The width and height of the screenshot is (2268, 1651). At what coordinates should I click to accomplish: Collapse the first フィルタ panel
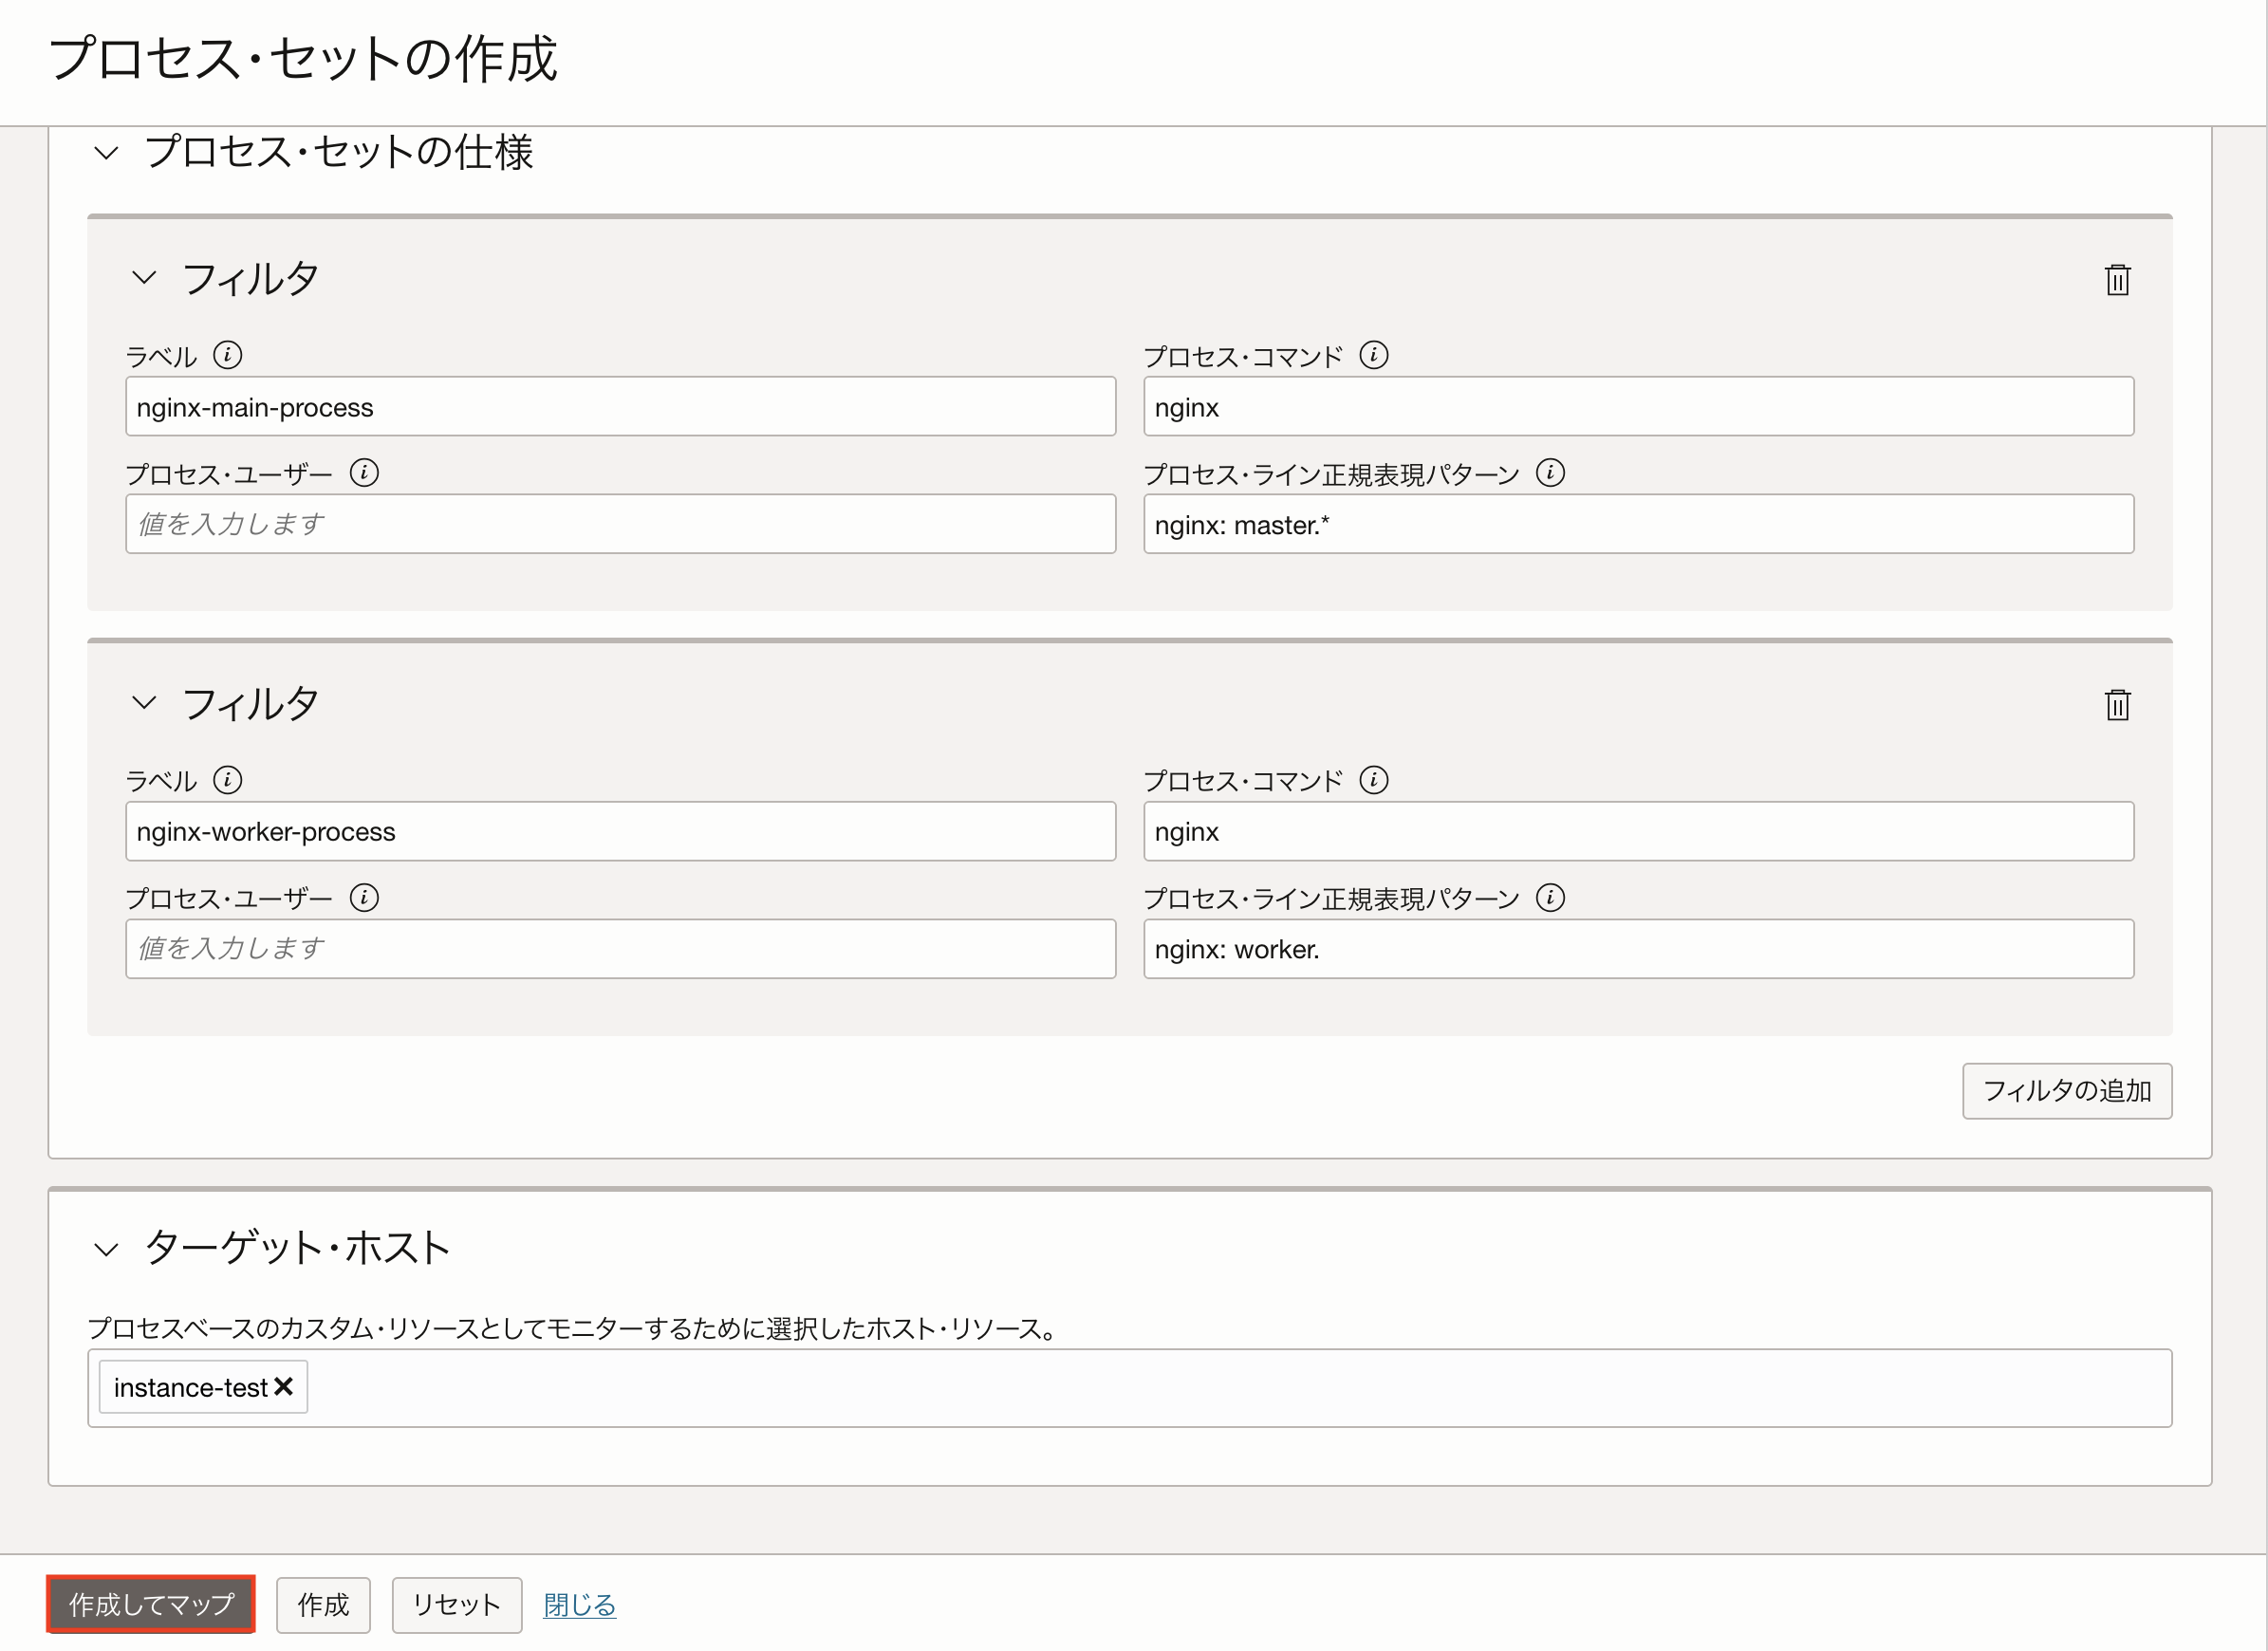click(x=144, y=277)
